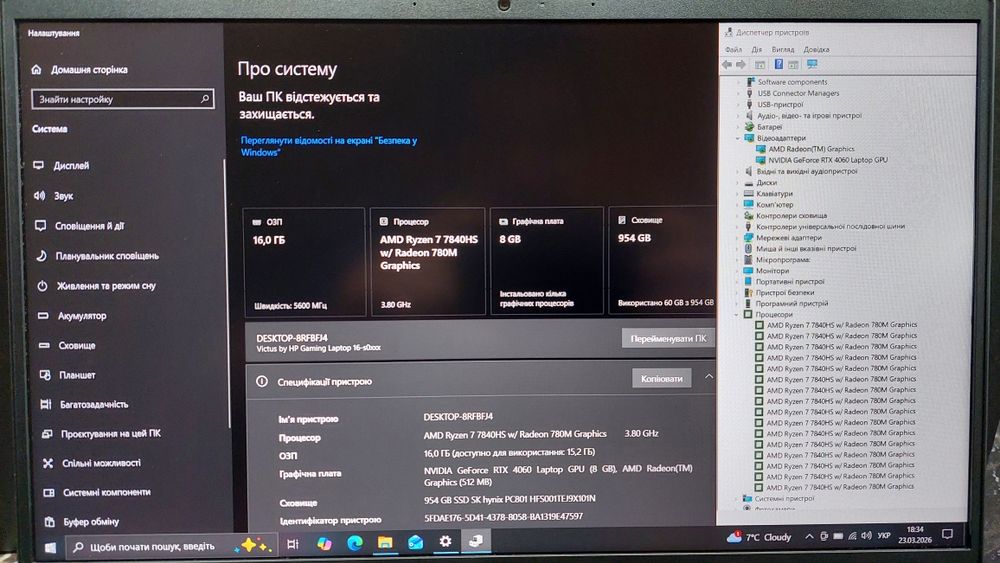Open Домашня сторінка in Settings sidebar
This screenshot has width=1000, height=563.
(x=80, y=69)
